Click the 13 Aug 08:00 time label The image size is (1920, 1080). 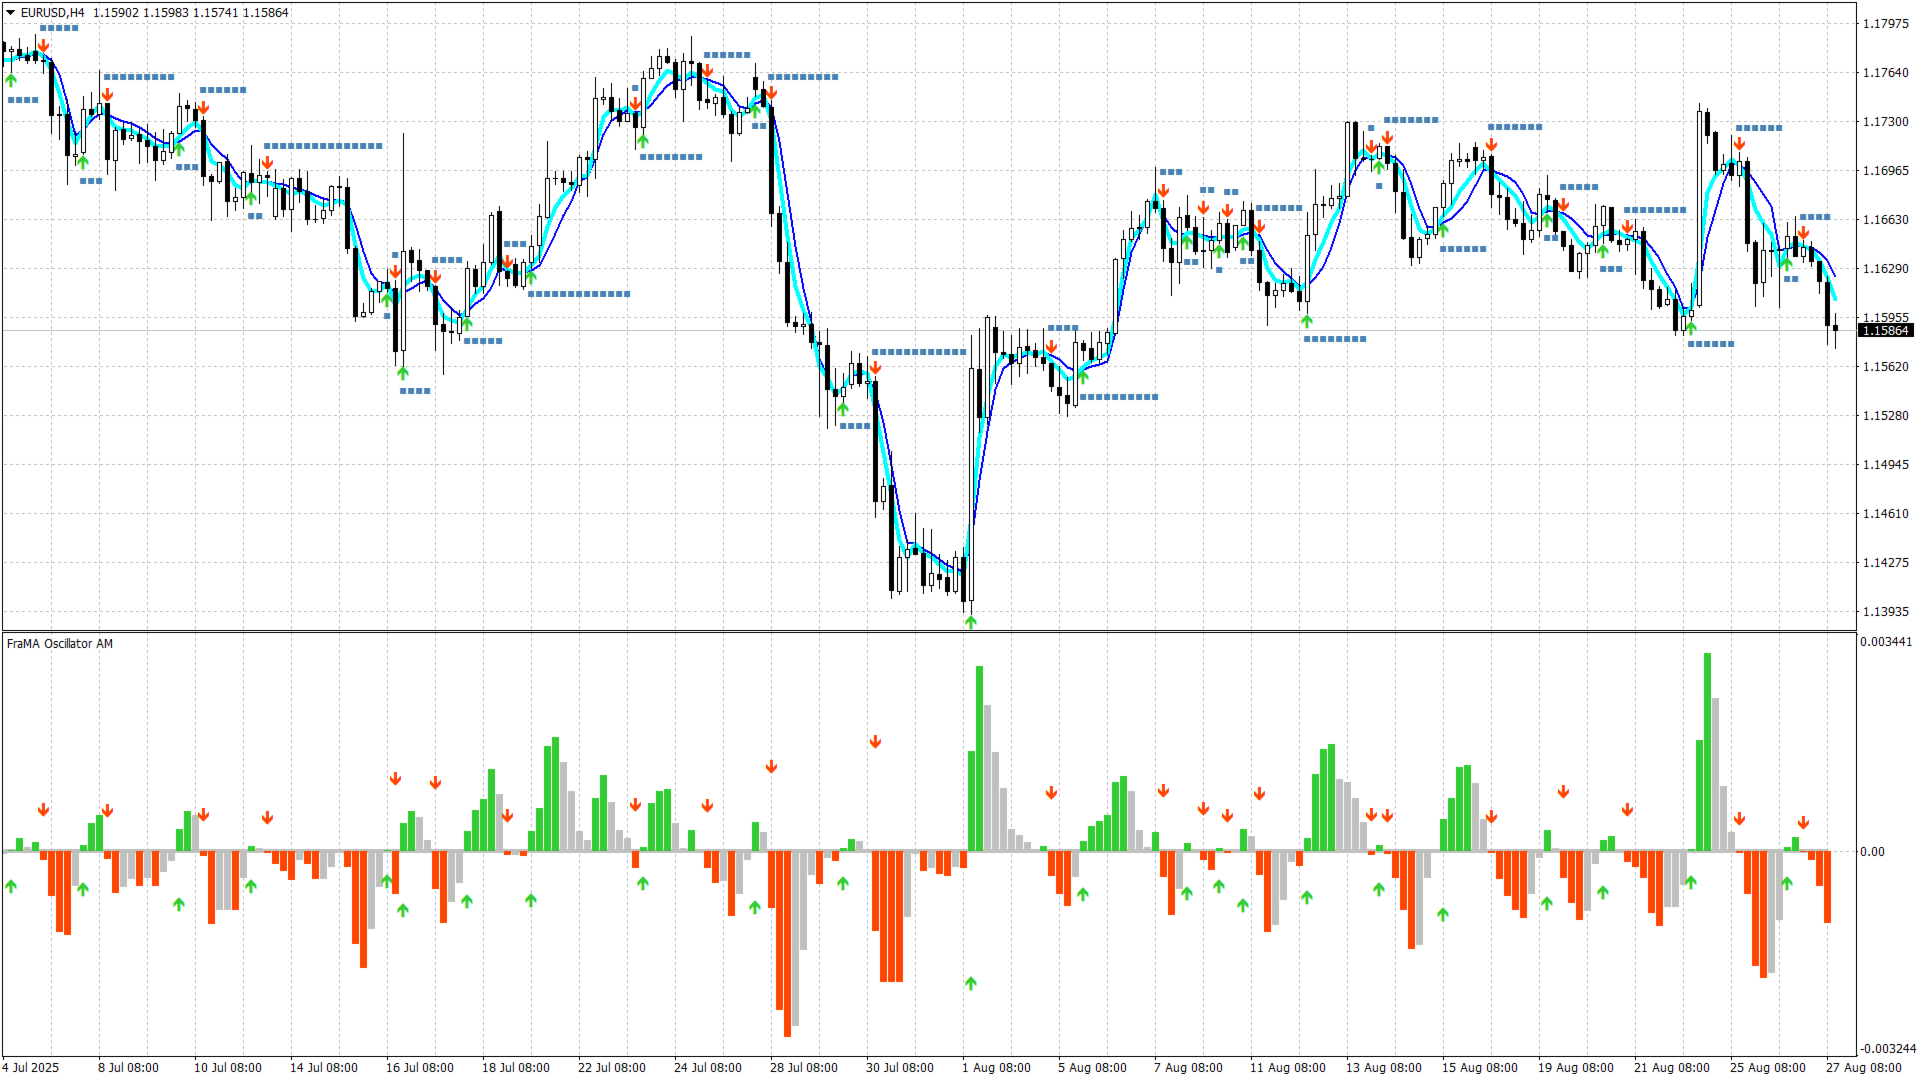click(x=1384, y=1068)
